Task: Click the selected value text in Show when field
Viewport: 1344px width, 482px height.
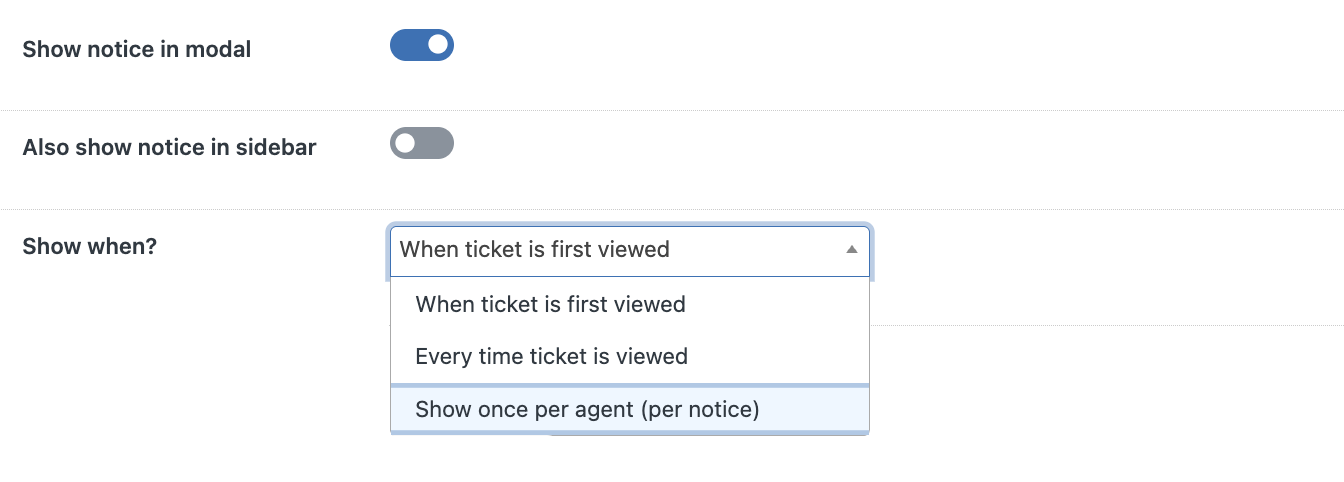Action: coord(534,250)
